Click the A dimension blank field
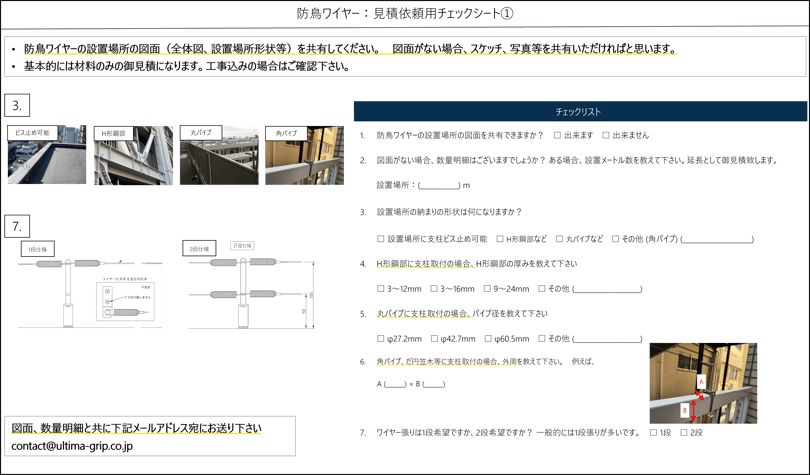The image size is (810, 475). (x=395, y=384)
